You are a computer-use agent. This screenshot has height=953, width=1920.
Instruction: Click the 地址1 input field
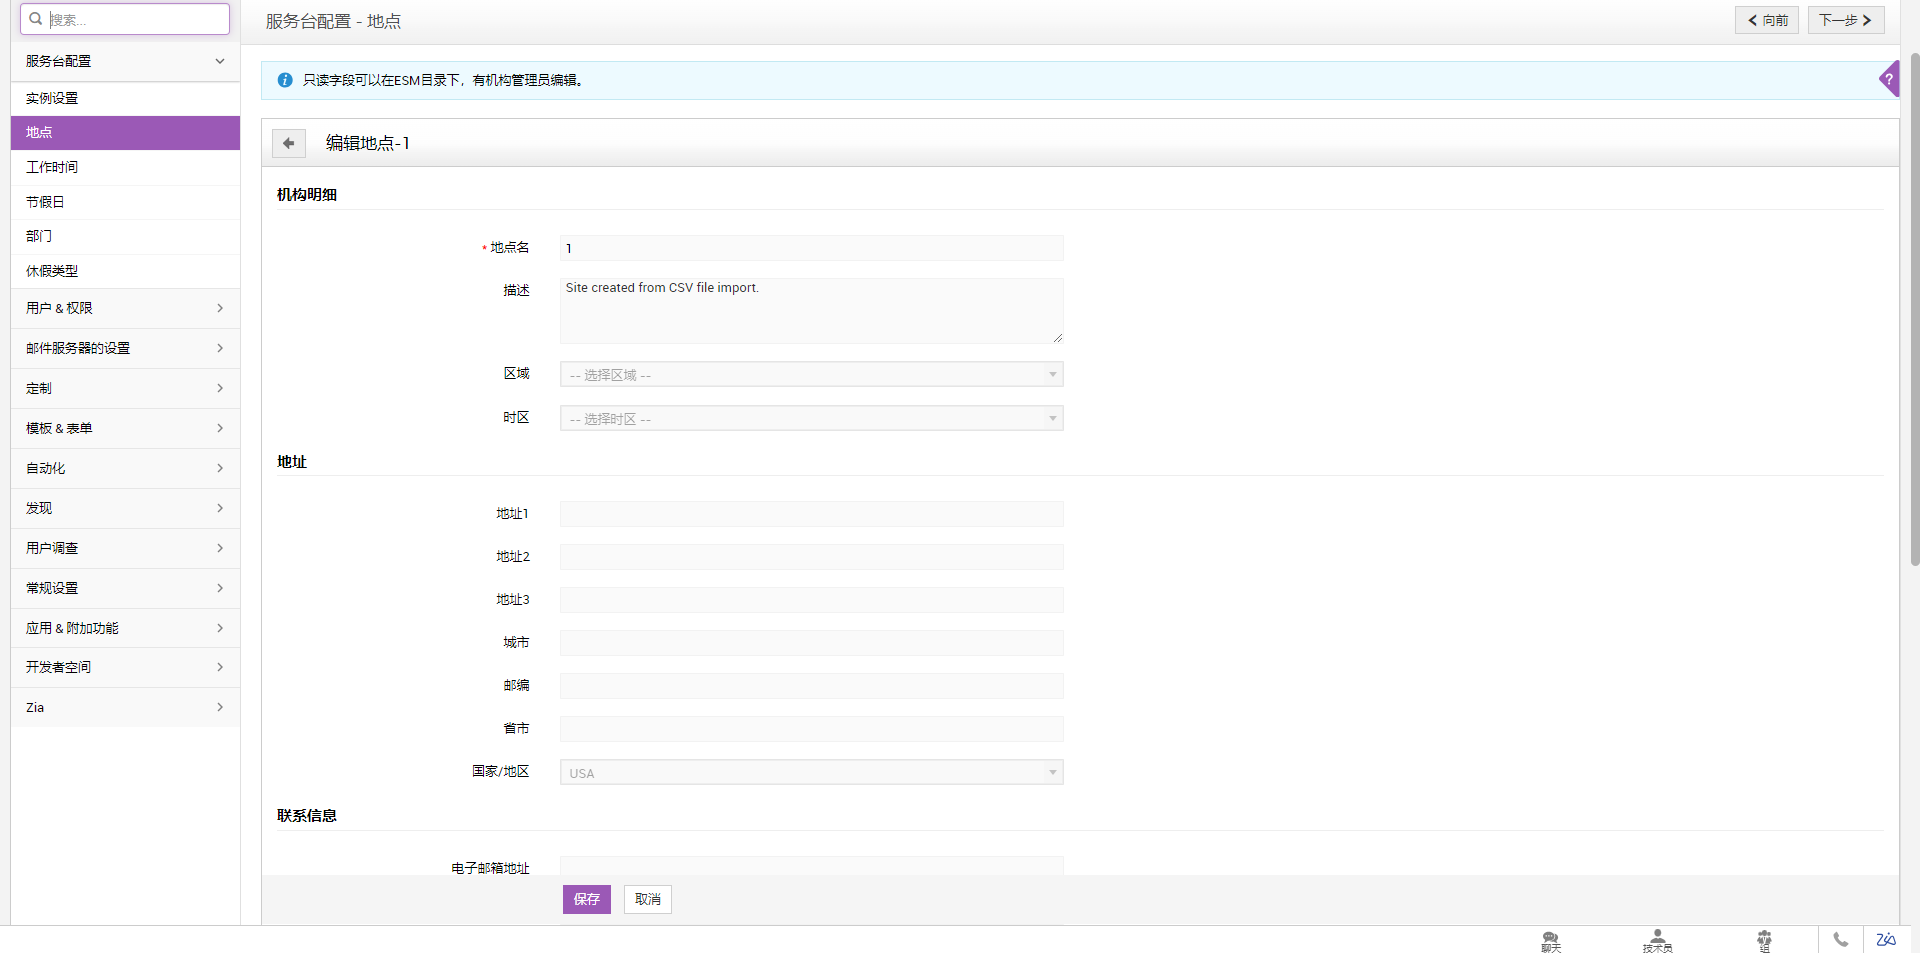[x=811, y=514]
